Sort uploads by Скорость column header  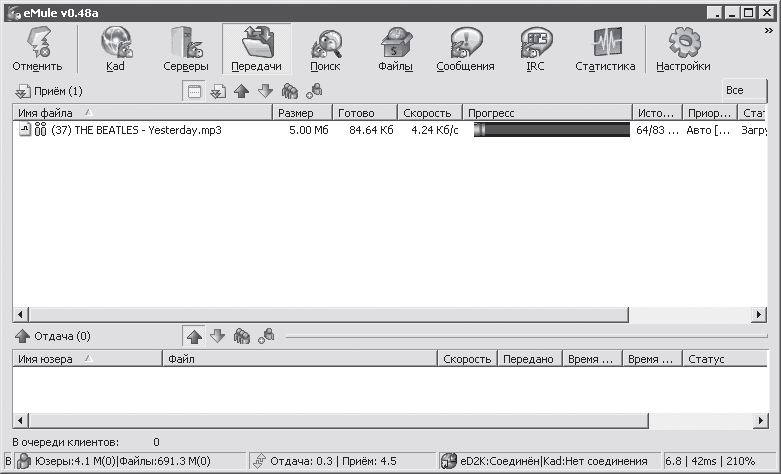click(468, 359)
